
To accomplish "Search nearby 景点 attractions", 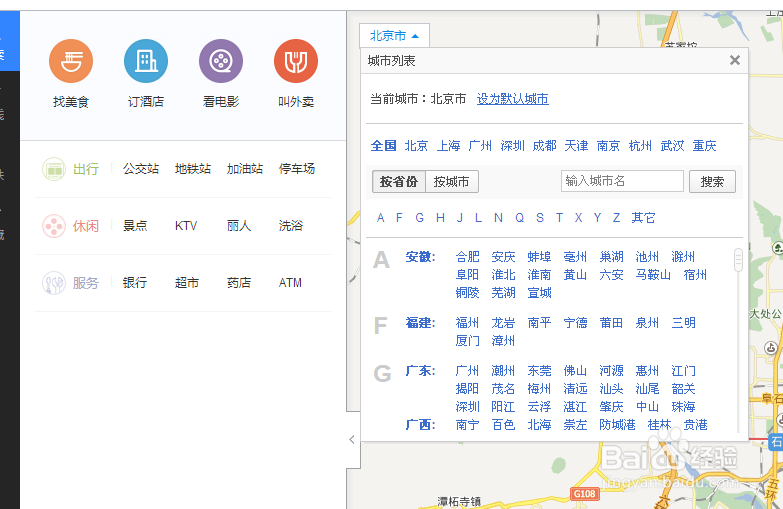I will point(135,226).
